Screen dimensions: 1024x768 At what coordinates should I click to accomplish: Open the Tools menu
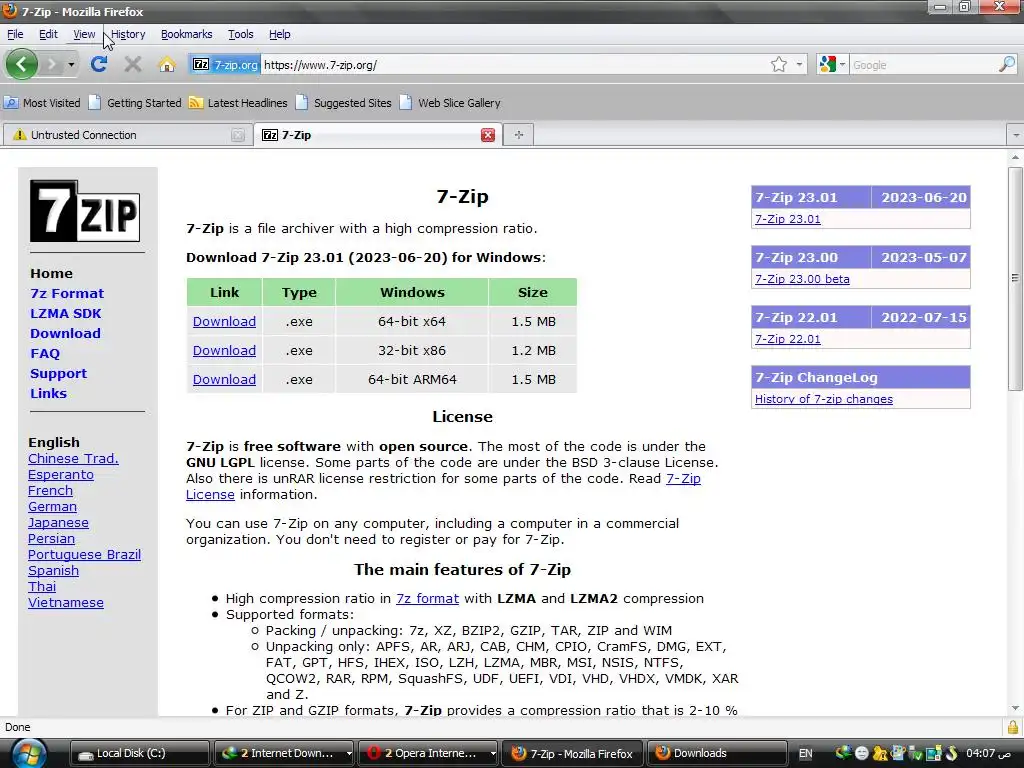tap(240, 34)
